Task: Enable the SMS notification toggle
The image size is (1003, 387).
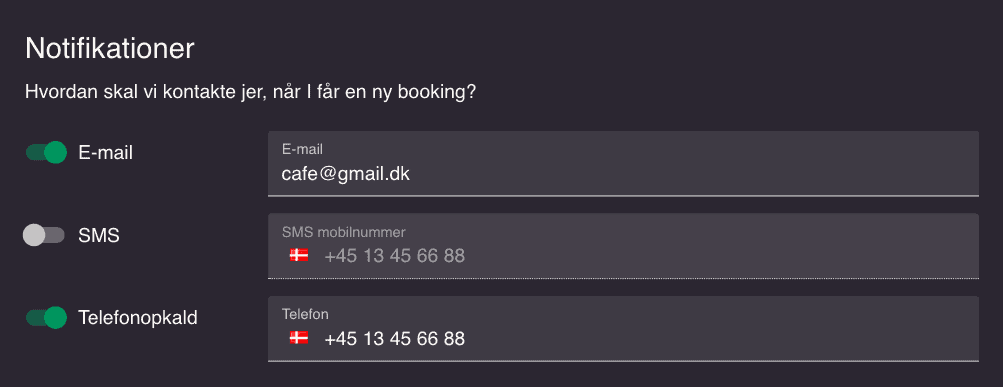Action: 44,235
